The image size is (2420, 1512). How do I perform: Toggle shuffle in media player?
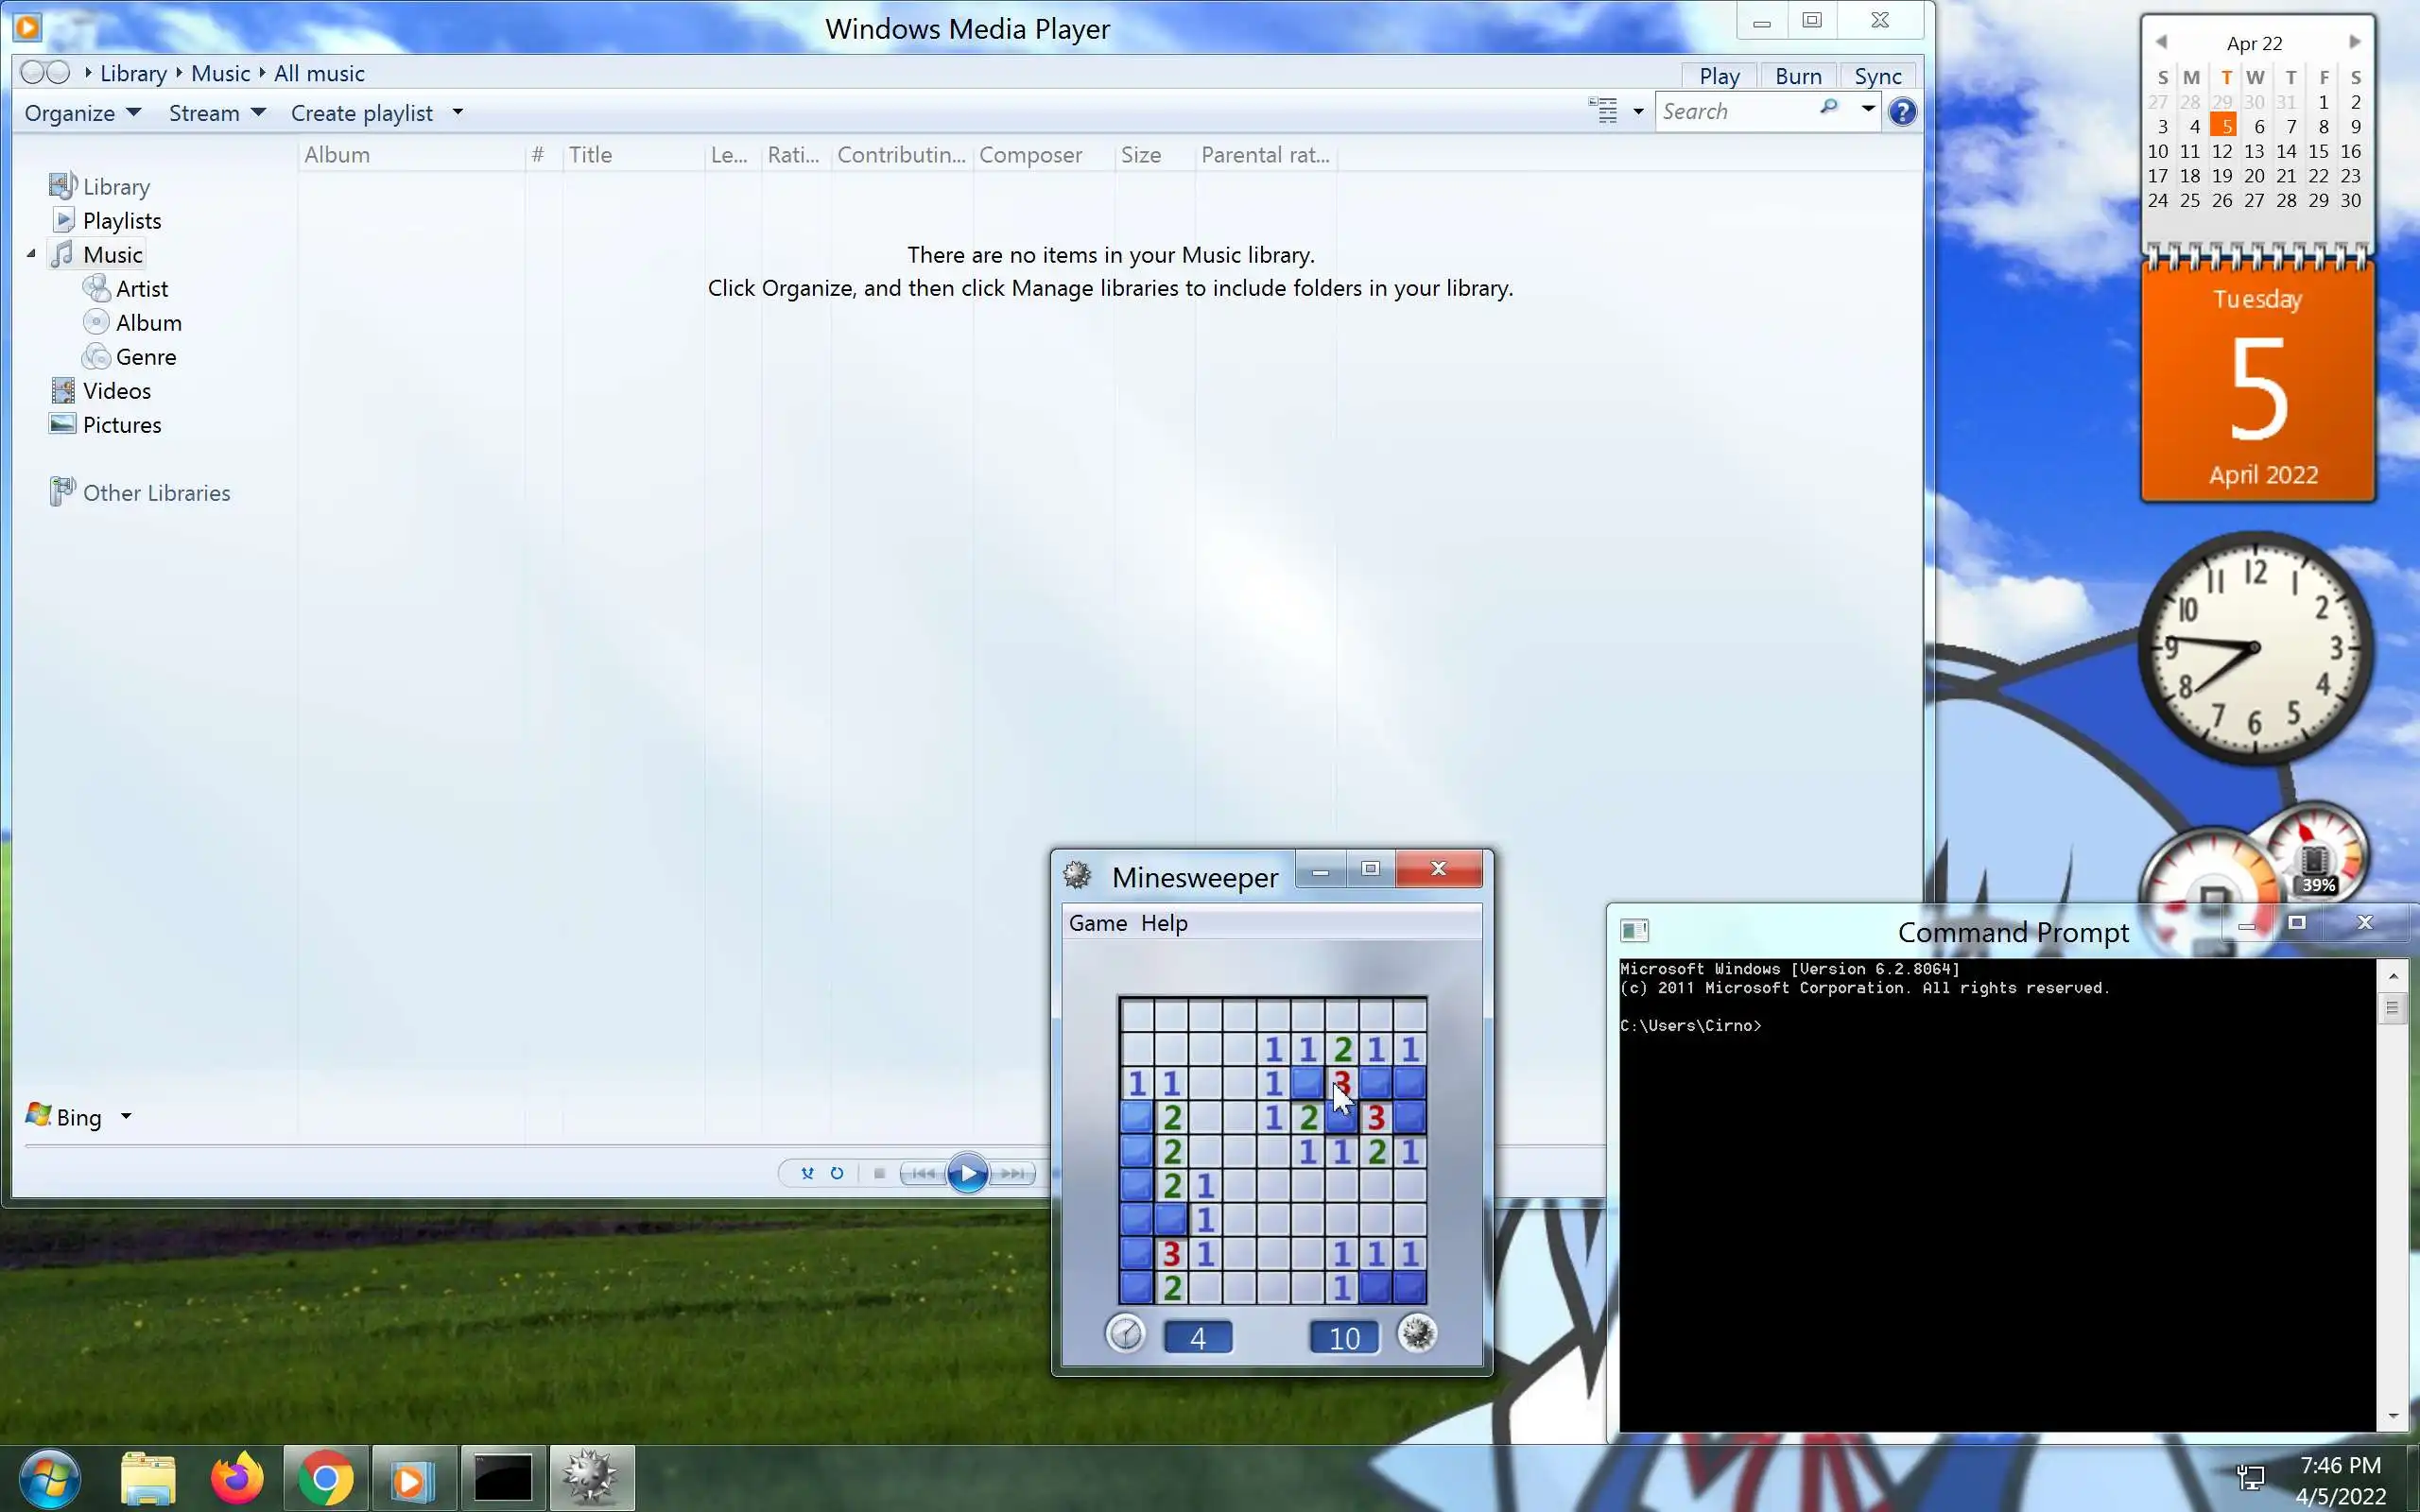(807, 1173)
